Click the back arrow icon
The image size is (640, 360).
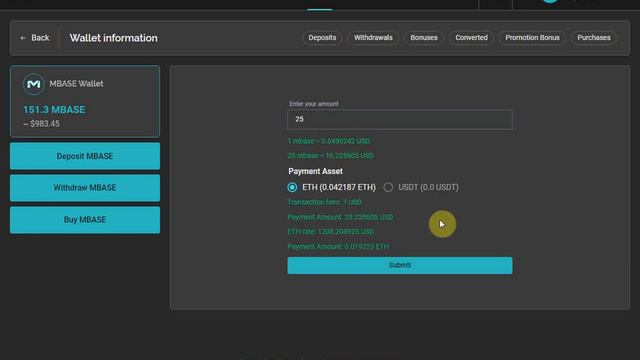(x=23, y=38)
